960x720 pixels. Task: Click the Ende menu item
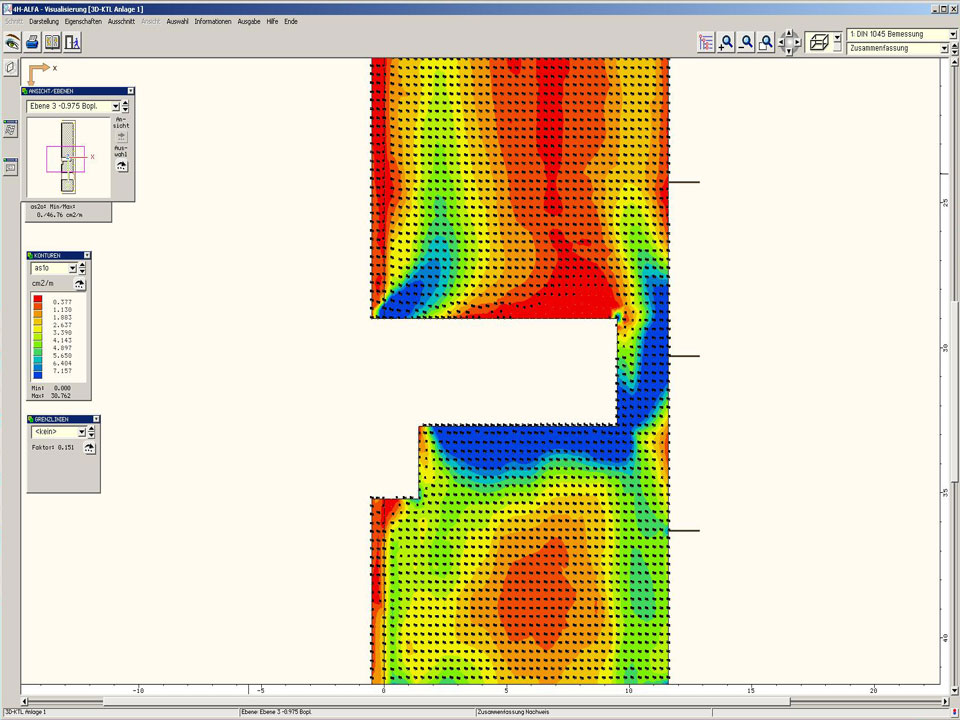tap(290, 21)
